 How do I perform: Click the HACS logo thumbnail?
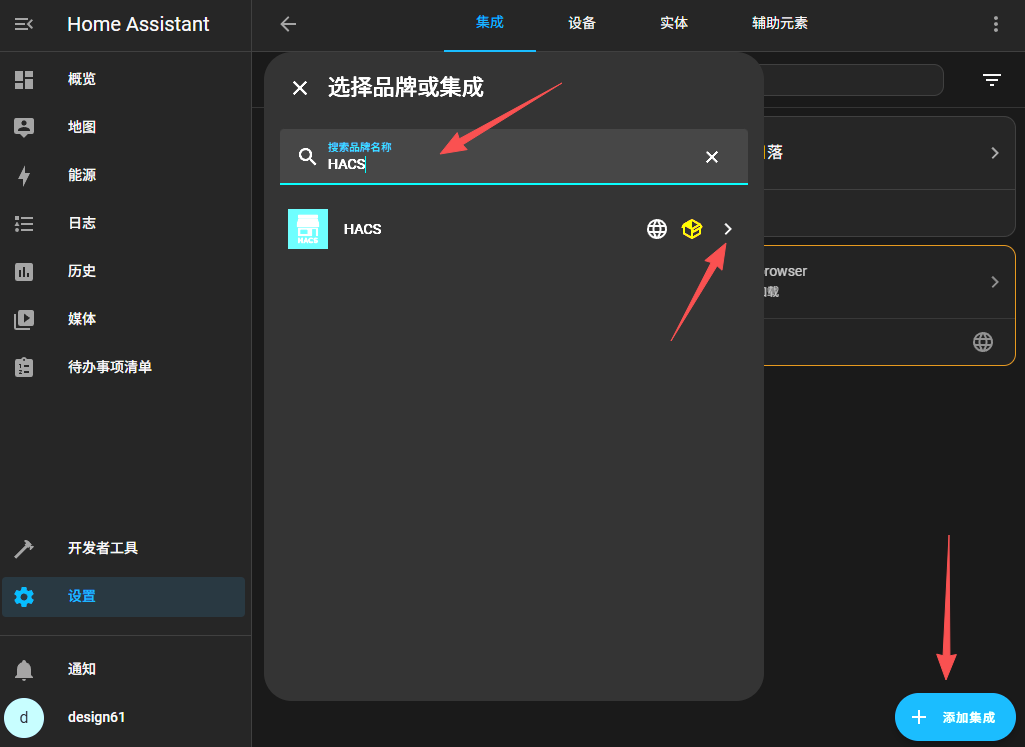coord(308,229)
